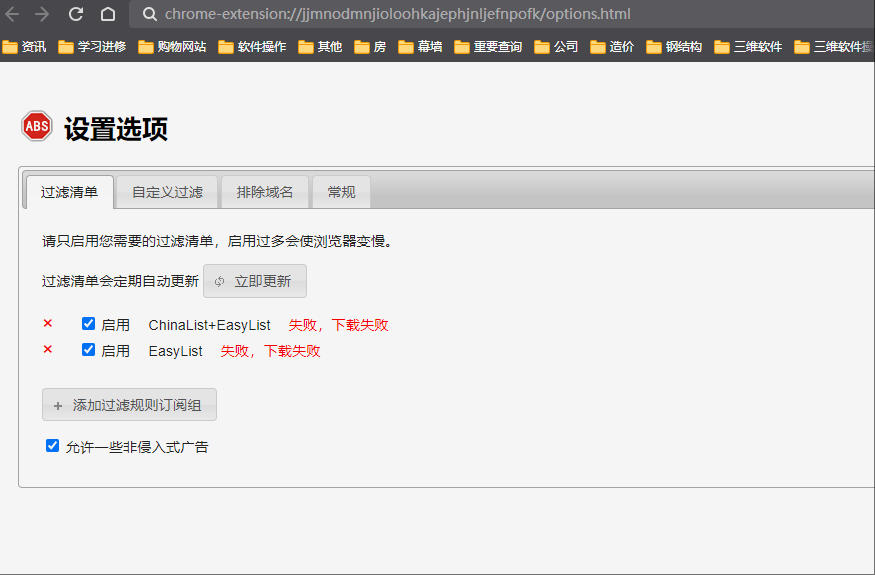The width and height of the screenshot is (875, 575).
Task: Switch to the 自定义过滤 tab
Action: [x=167, y=192]
